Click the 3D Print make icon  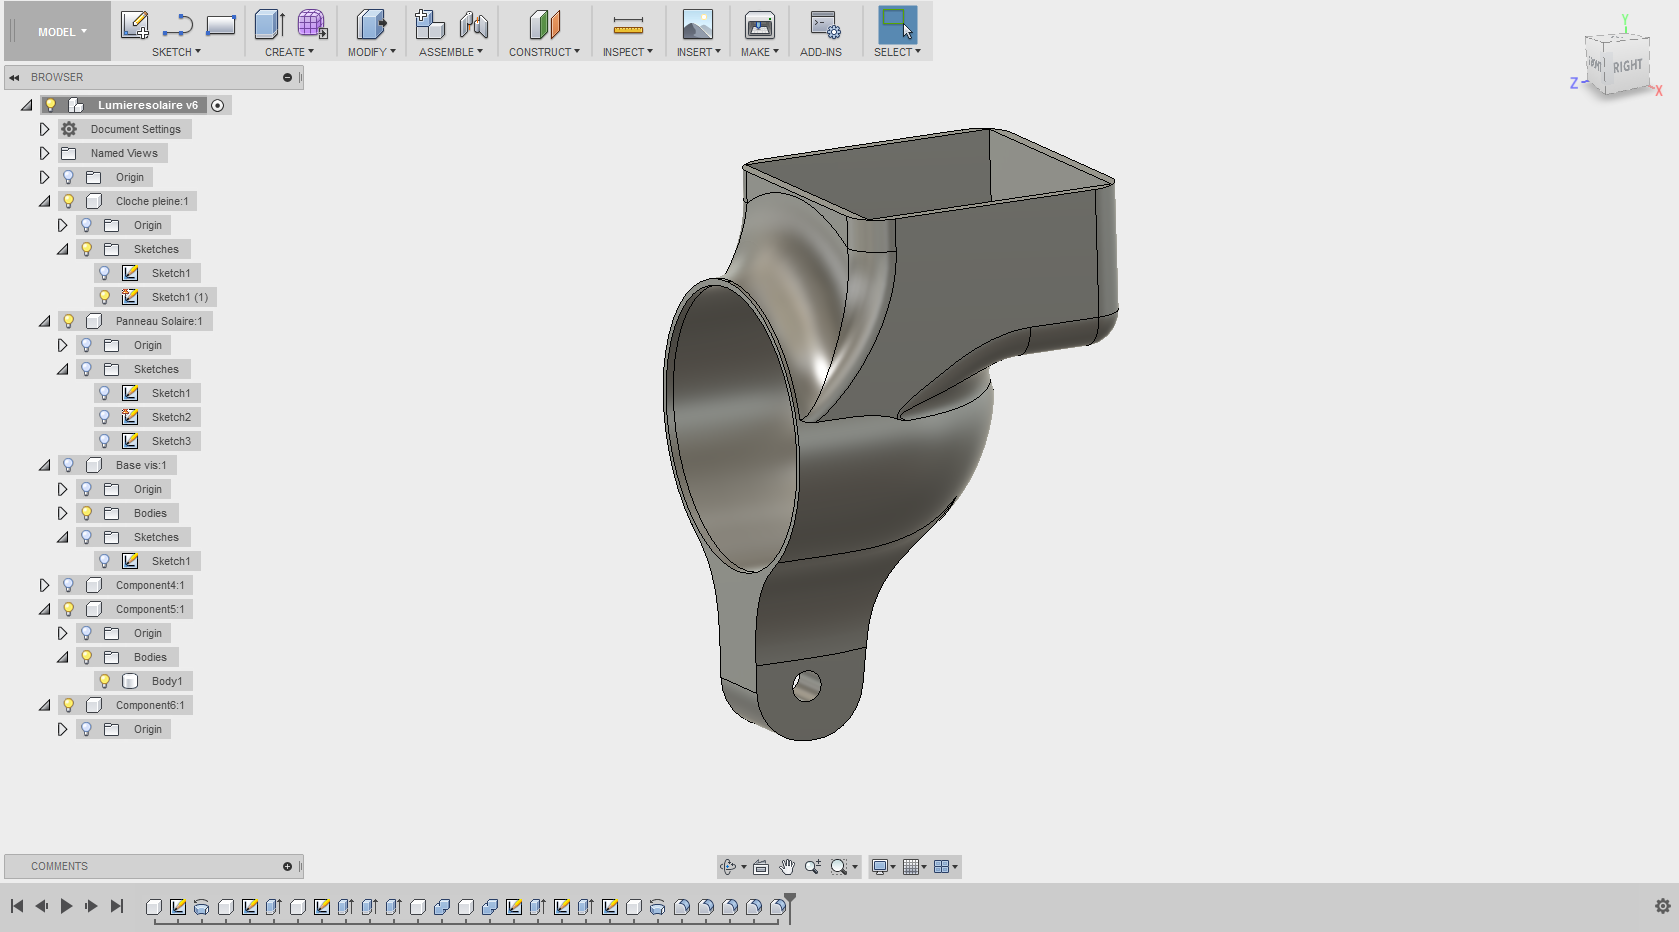click(x=760, y=25)
